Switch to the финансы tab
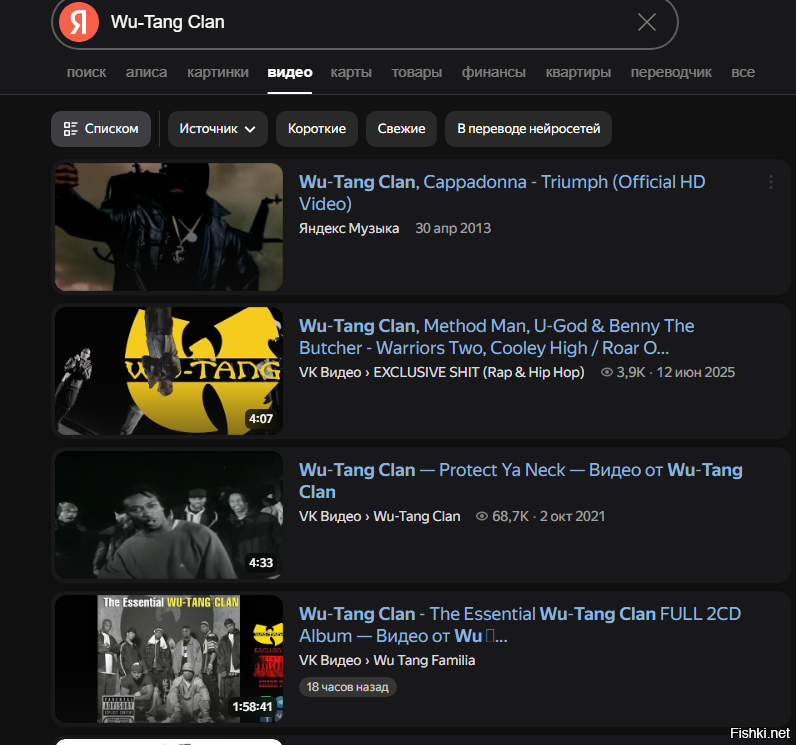The height and width of the screenshot is (745, 796). coord(493,73)
